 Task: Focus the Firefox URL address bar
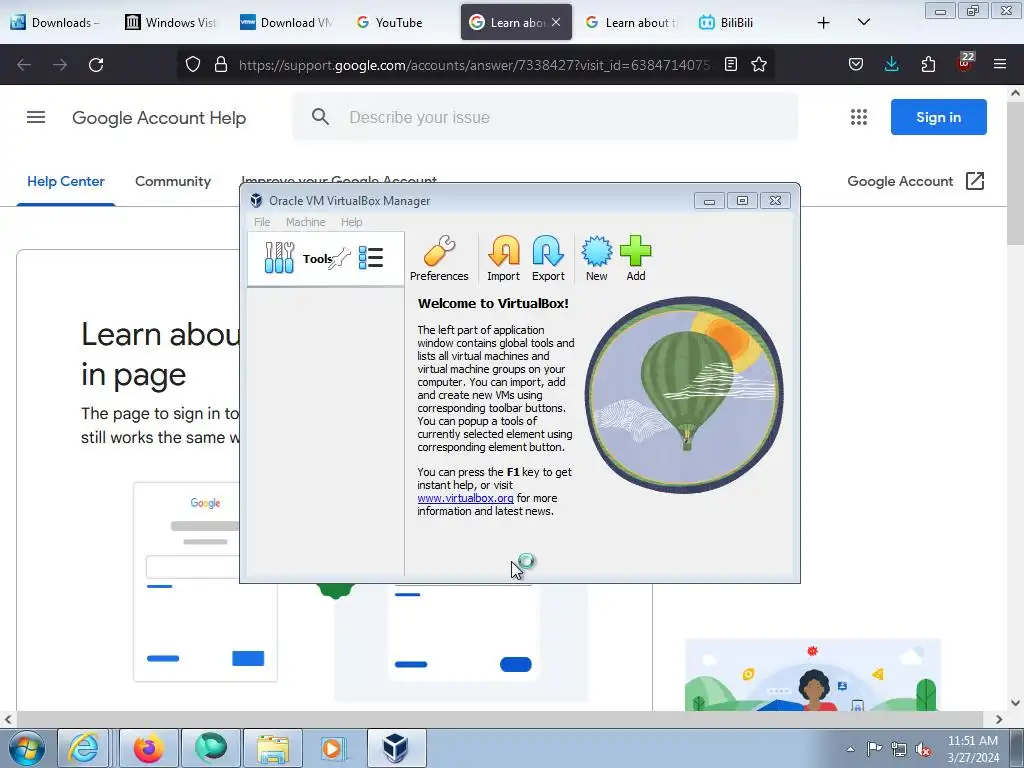[x=473, y=65]
